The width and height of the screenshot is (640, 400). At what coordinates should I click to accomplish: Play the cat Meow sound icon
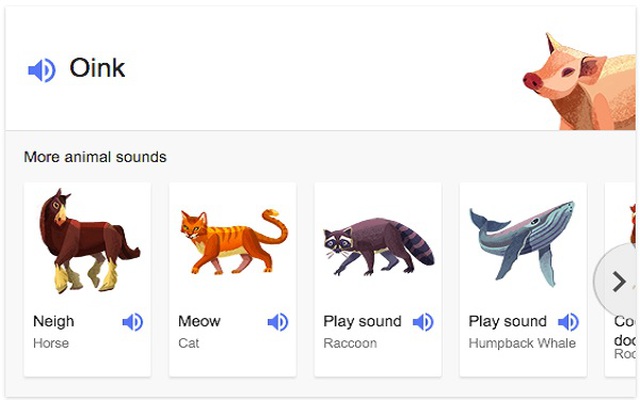click(278, 322)
